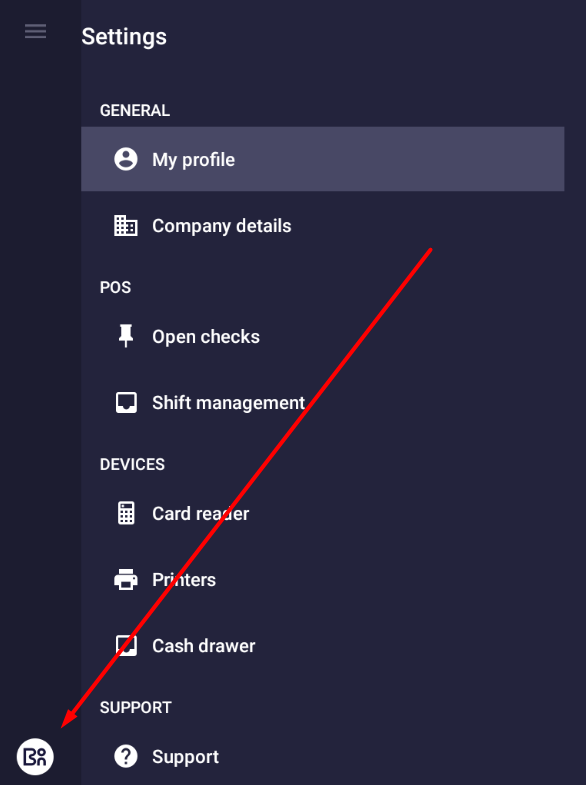Click the Cash drawer icon

[126, 645]
